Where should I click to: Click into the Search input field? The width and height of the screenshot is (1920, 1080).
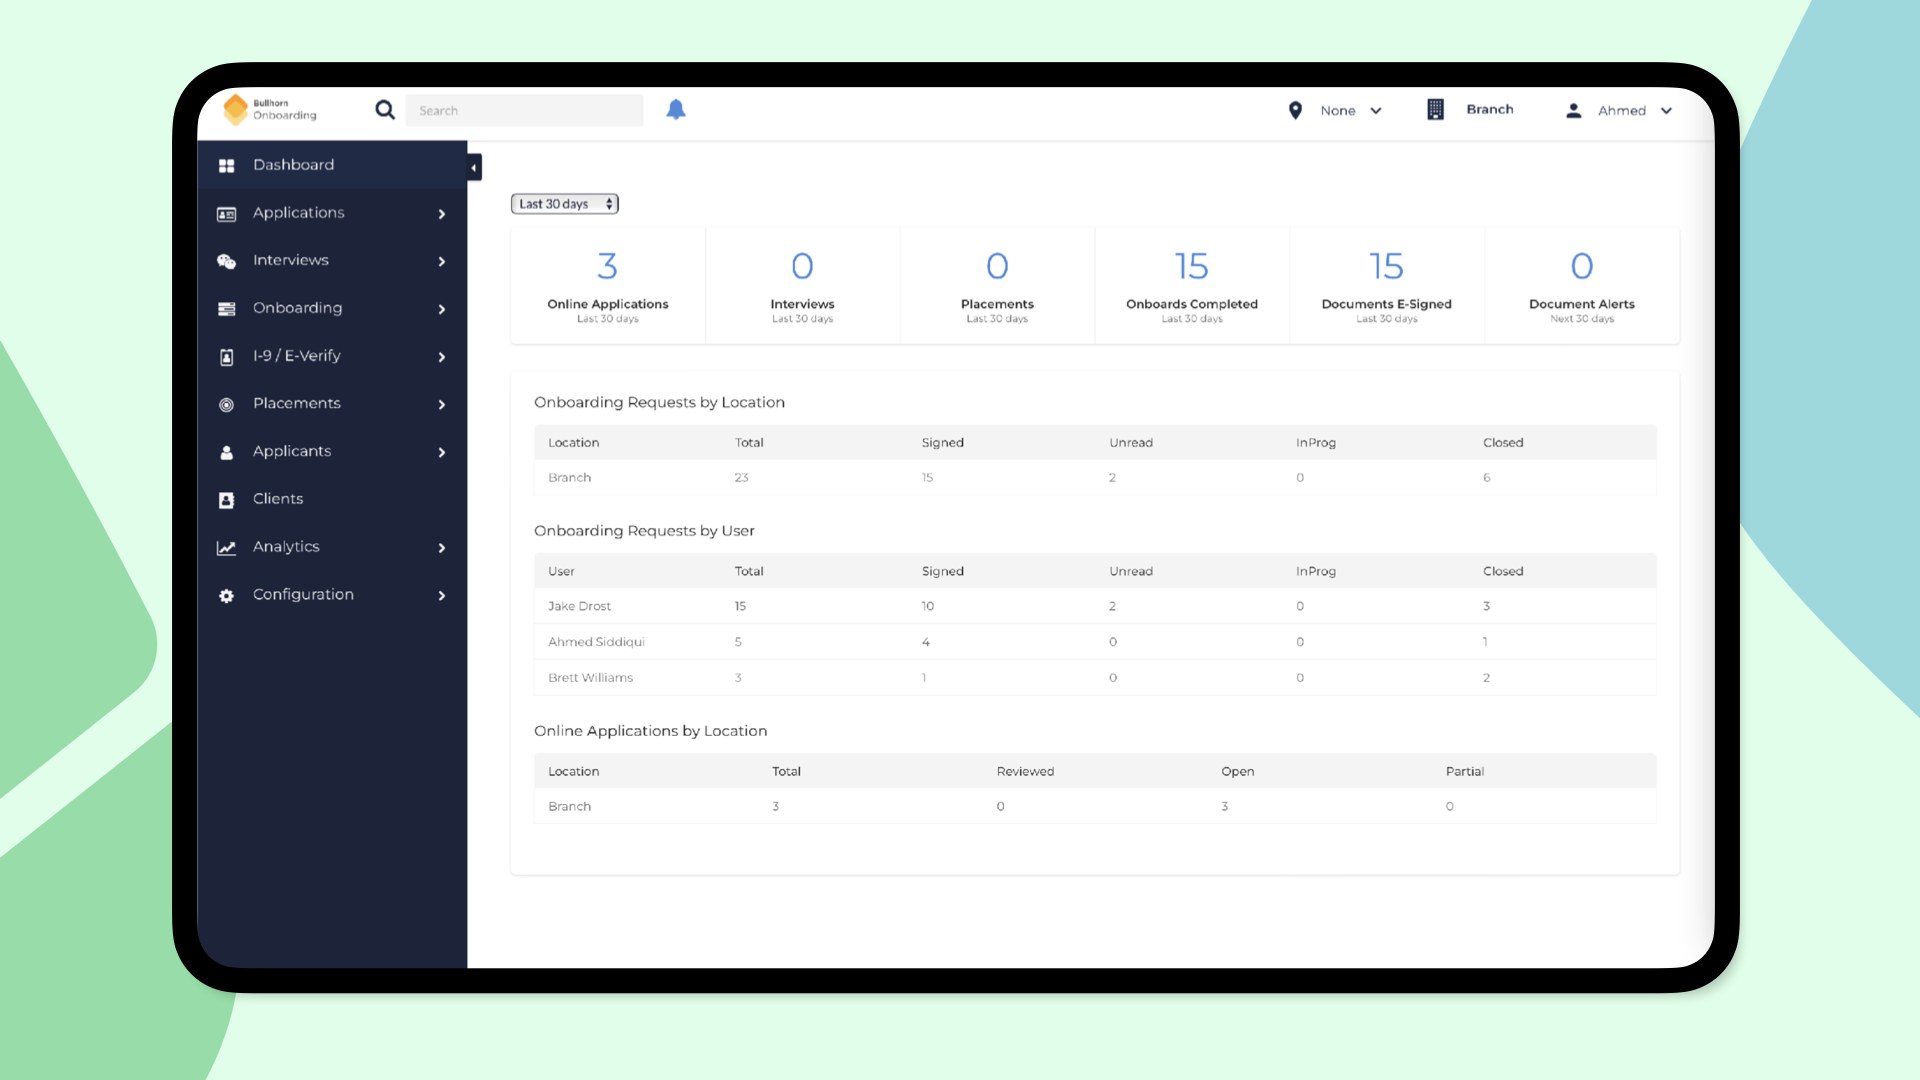pos(525,110)
